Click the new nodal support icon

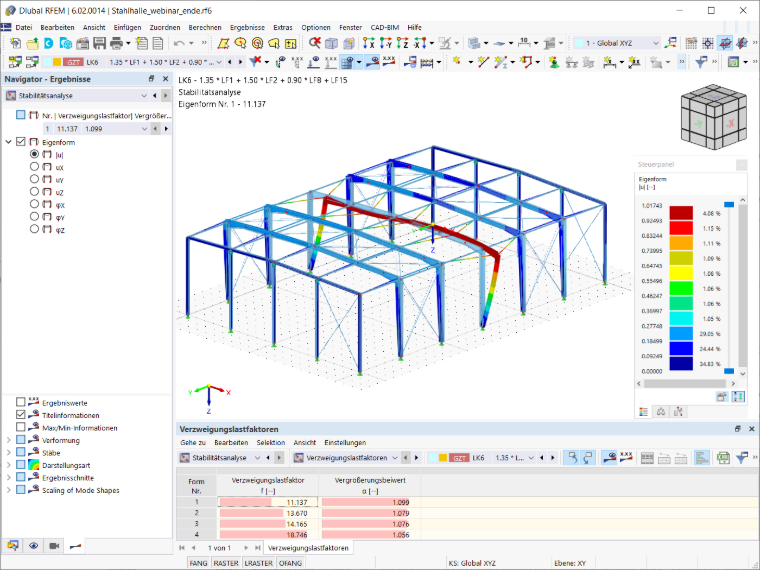553,62
